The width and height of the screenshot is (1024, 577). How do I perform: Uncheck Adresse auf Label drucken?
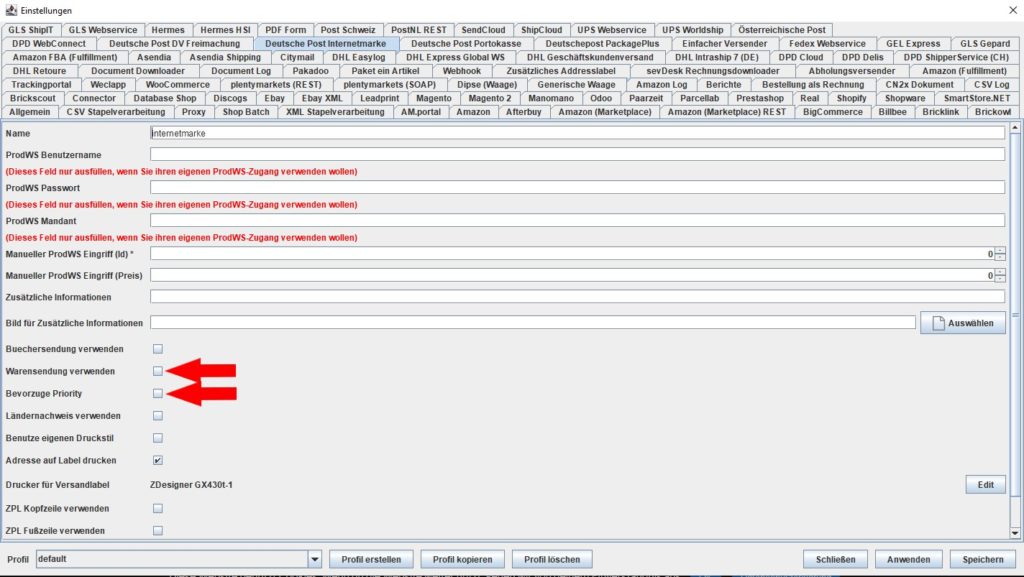click(158, 460)
